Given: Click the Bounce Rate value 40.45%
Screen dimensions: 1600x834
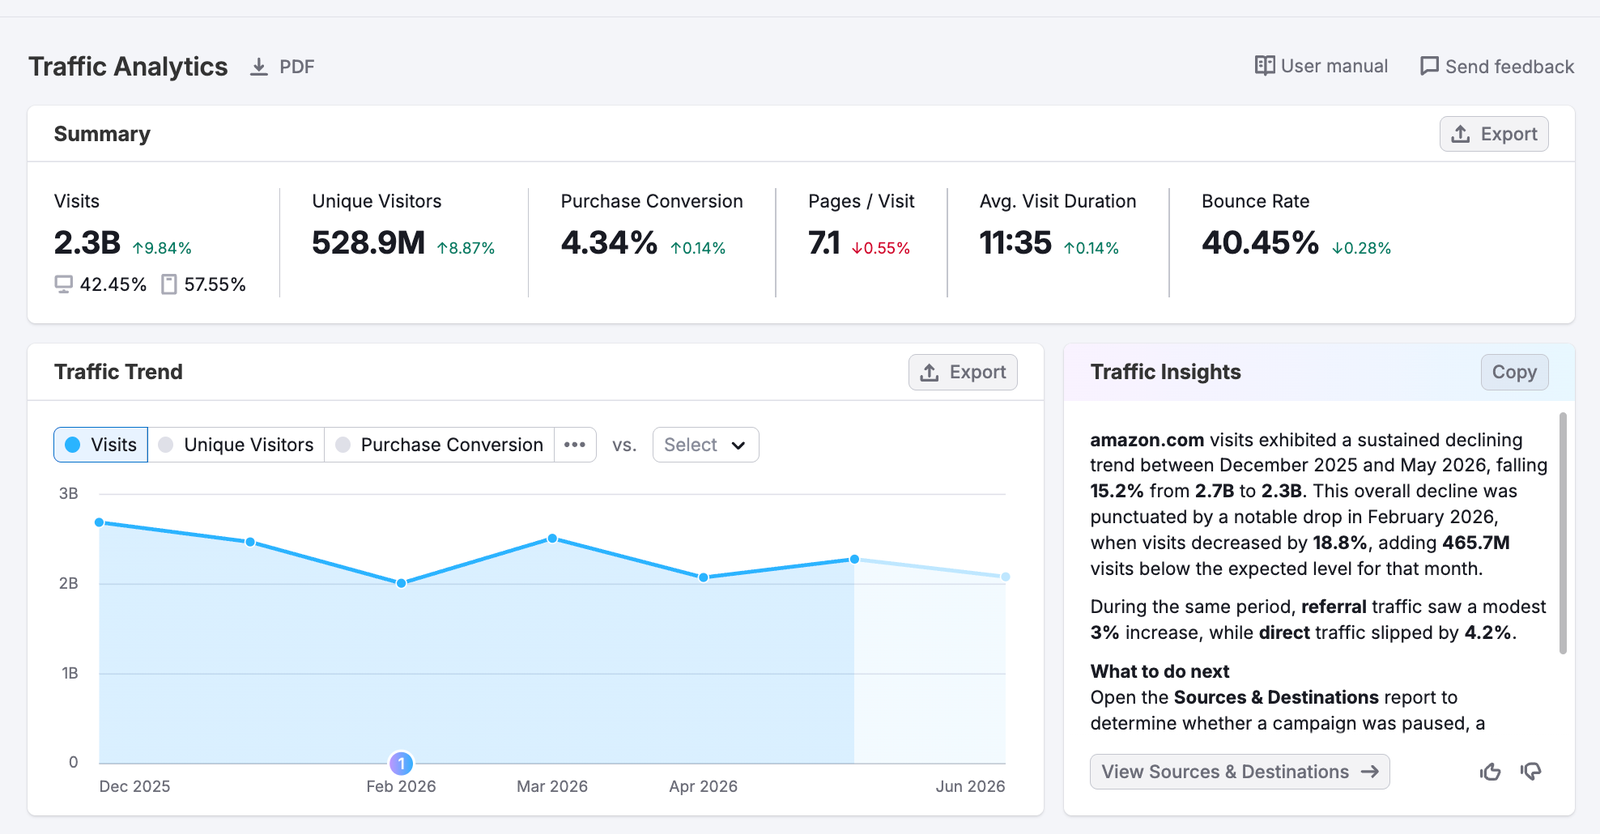Looking at the screenshot, I should [x=1260, y=243].
